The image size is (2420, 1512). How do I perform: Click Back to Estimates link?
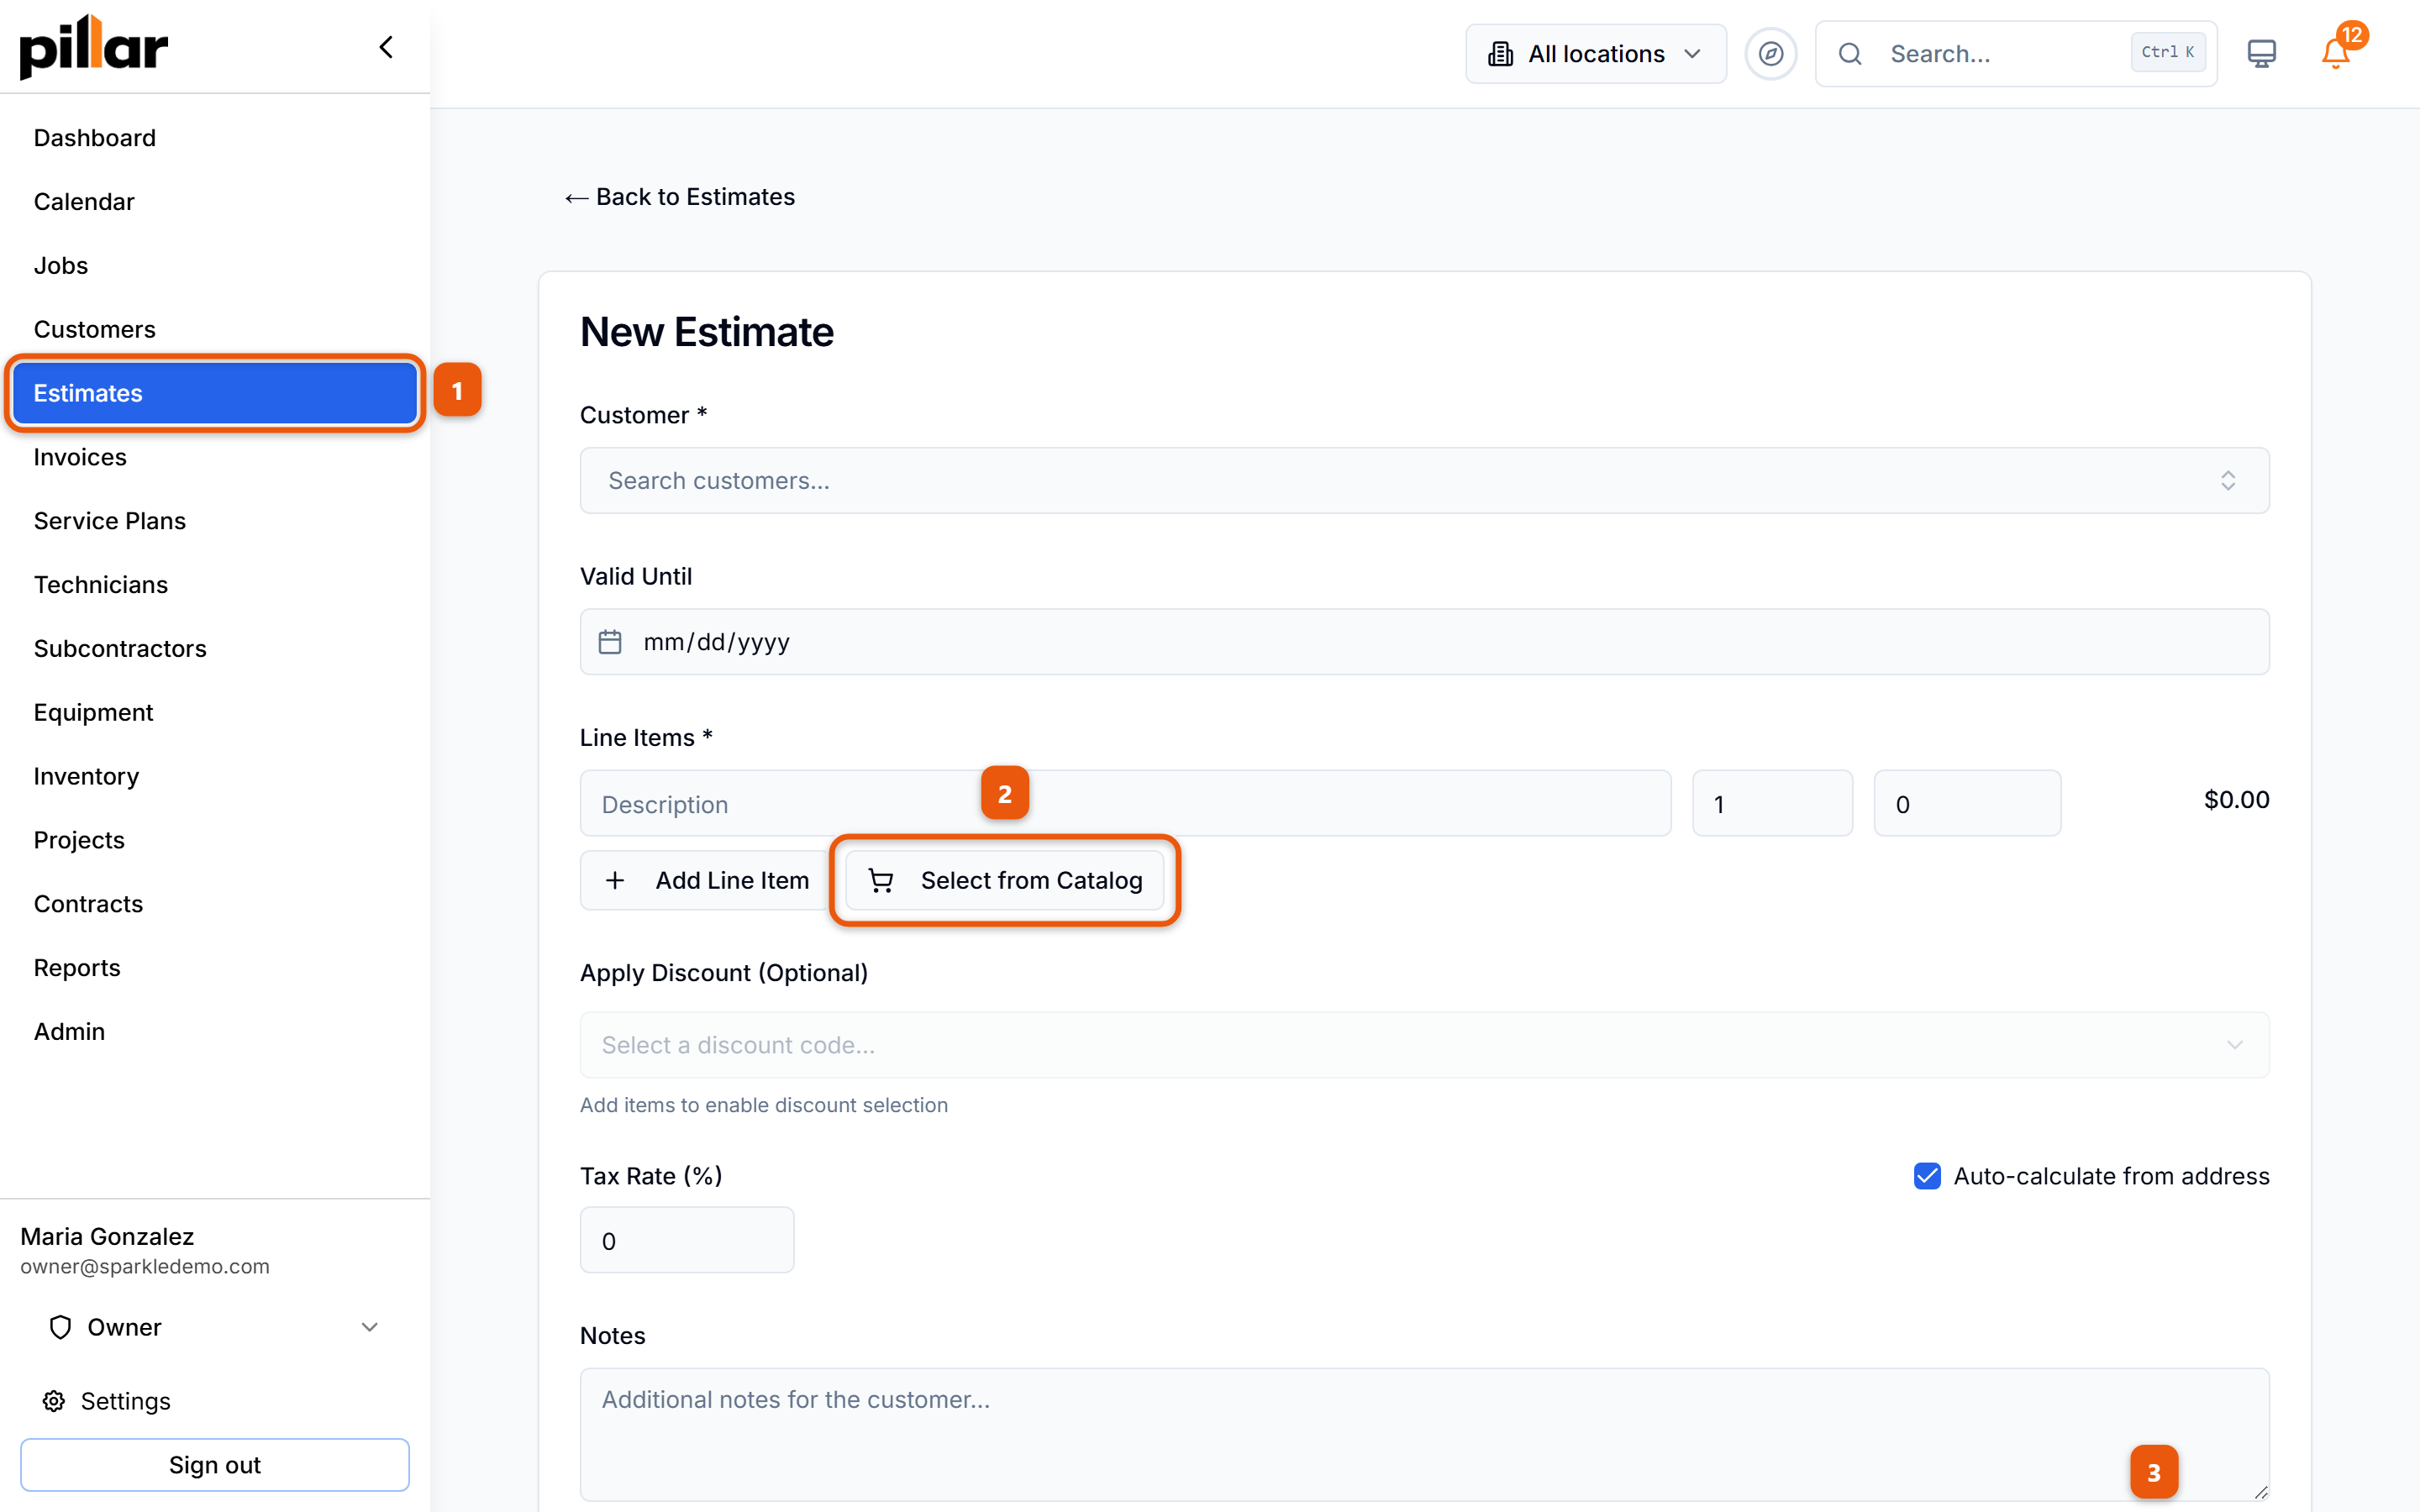tap(680, 197)
